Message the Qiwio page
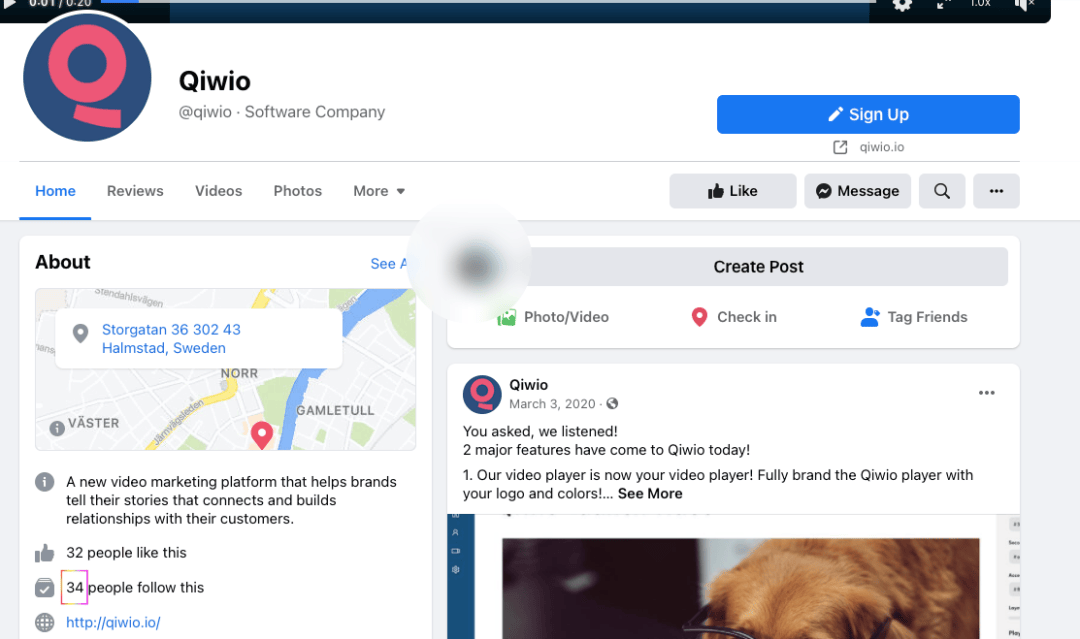1080x639 pixels. click(x=858, y=191)
